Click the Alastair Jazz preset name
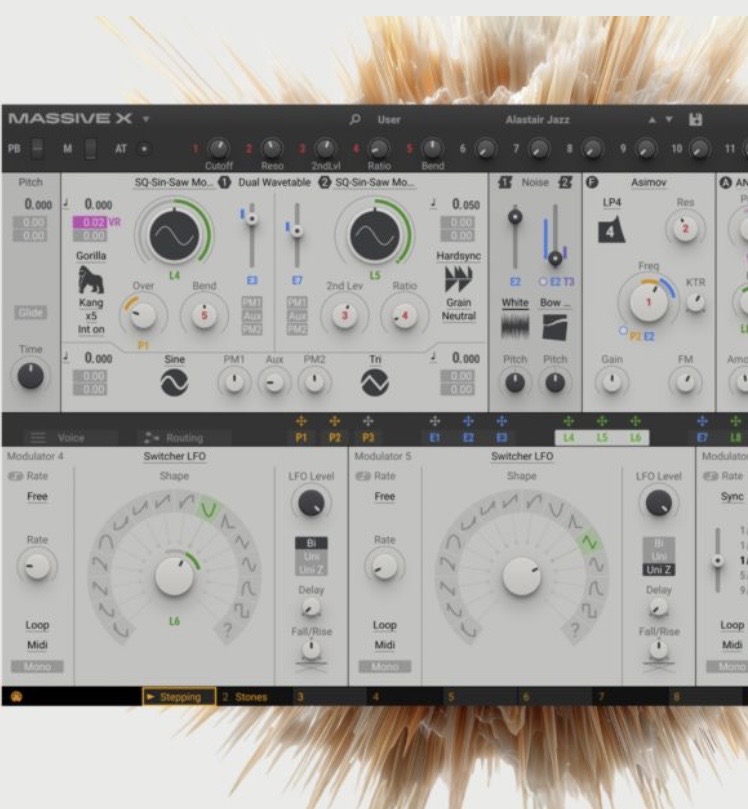The width and height of the screenshot is (748, 809). pos(537,120)
